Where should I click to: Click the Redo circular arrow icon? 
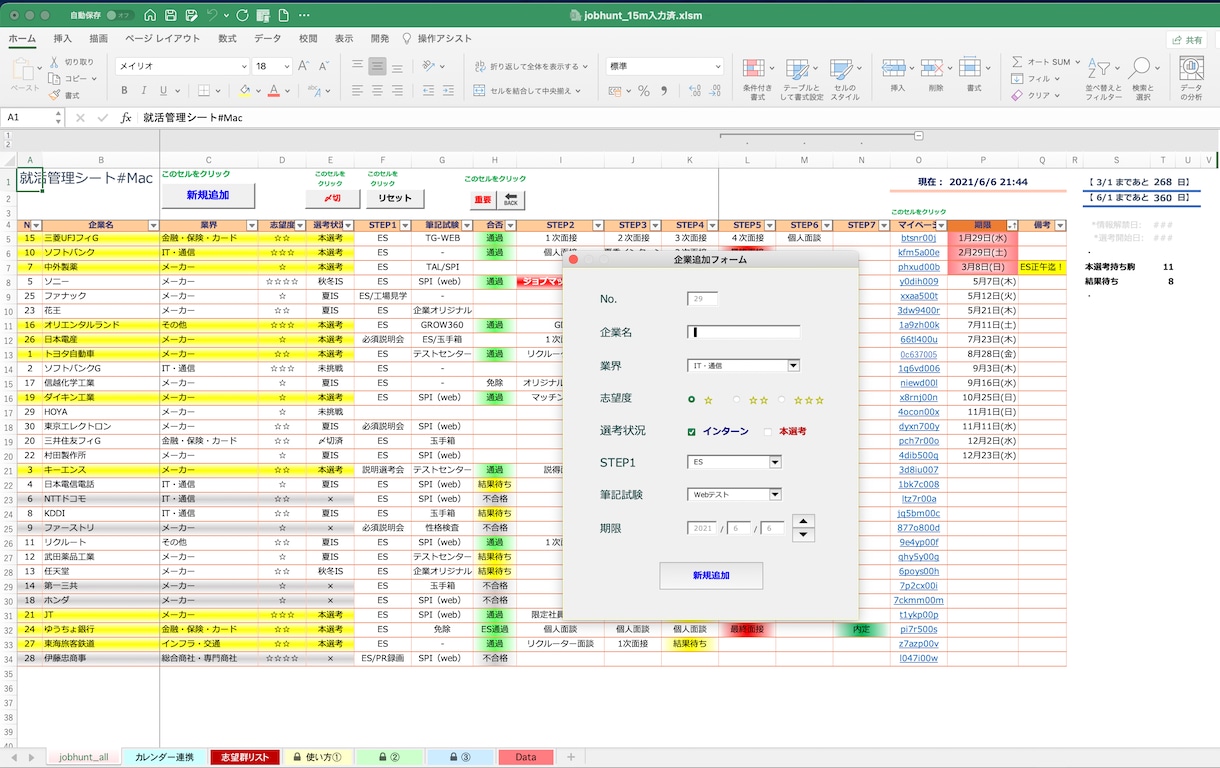(243, 15)
